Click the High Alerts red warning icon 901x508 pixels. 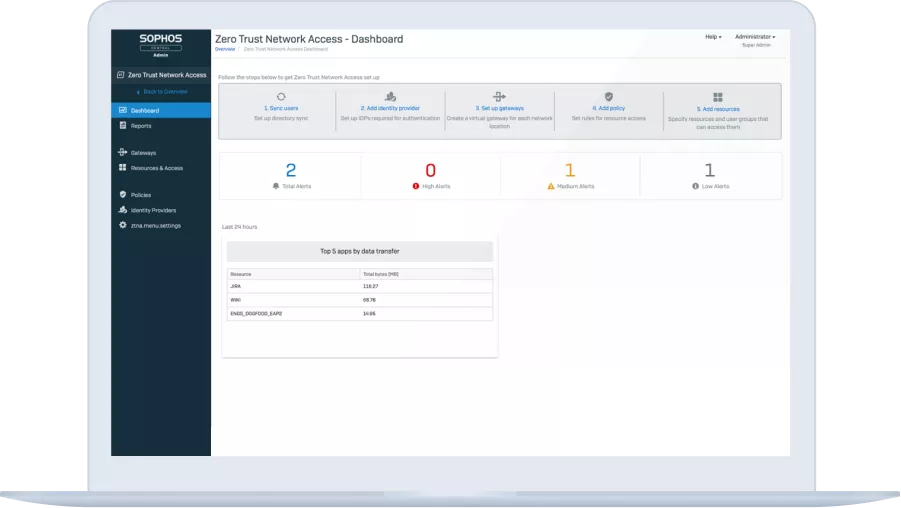coord(416,186)
